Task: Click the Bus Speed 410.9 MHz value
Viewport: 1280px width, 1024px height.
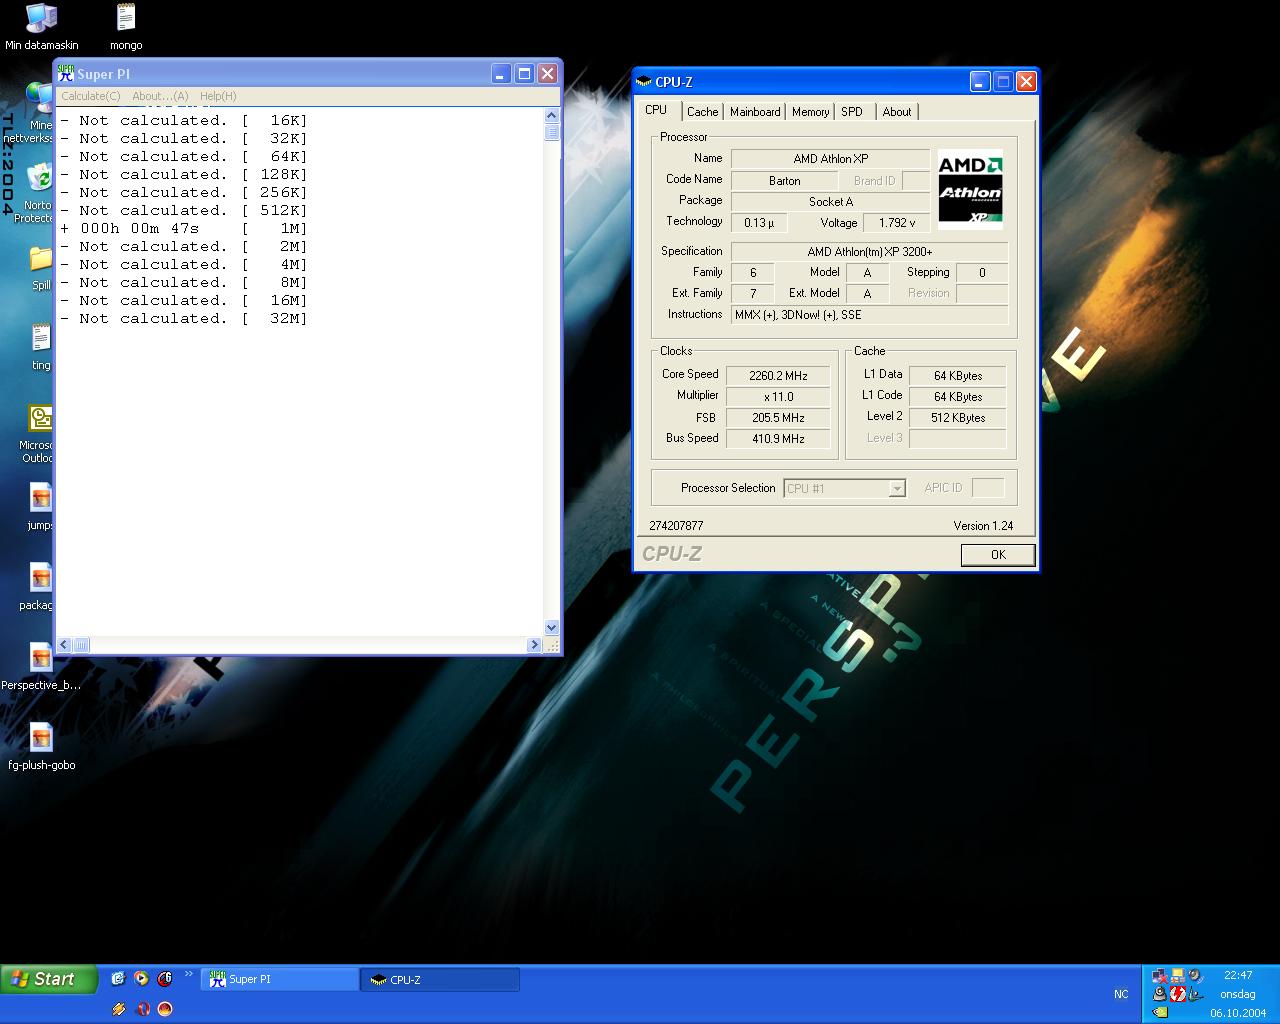Action: point(779,439)
